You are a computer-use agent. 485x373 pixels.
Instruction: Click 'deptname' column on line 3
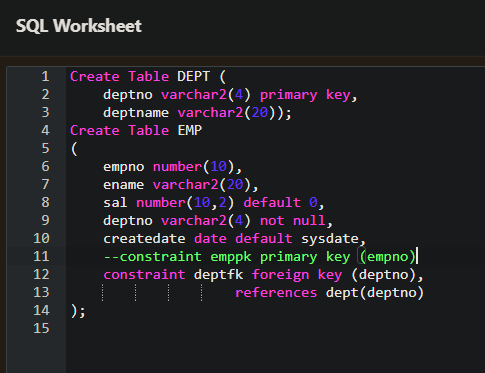tap(136, 113)
